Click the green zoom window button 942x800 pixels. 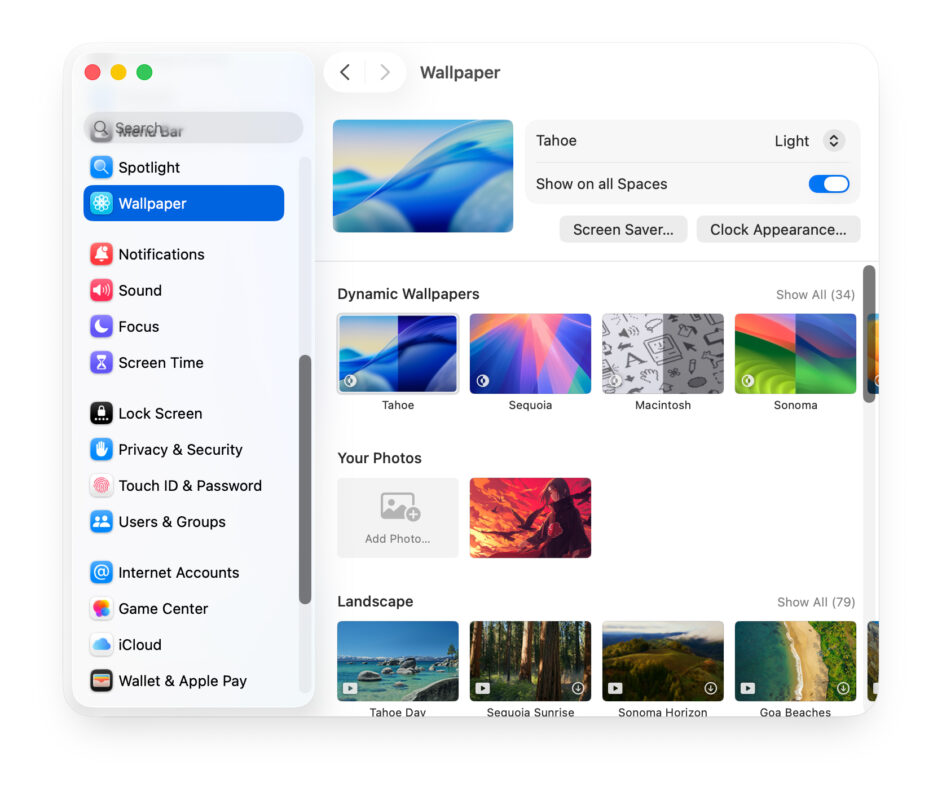(x=144, y=72)
